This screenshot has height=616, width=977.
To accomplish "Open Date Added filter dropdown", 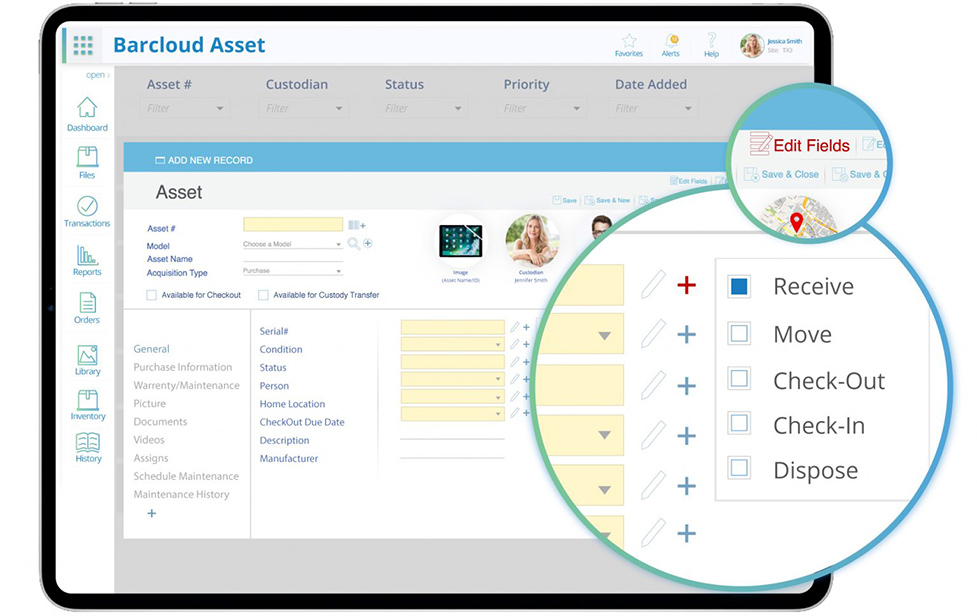I will 652,108.
